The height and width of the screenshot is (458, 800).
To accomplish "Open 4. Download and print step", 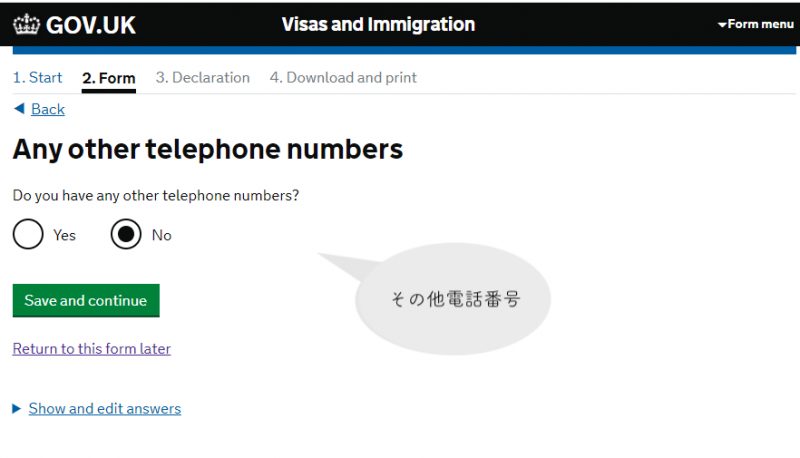I will tap(343, 78).
